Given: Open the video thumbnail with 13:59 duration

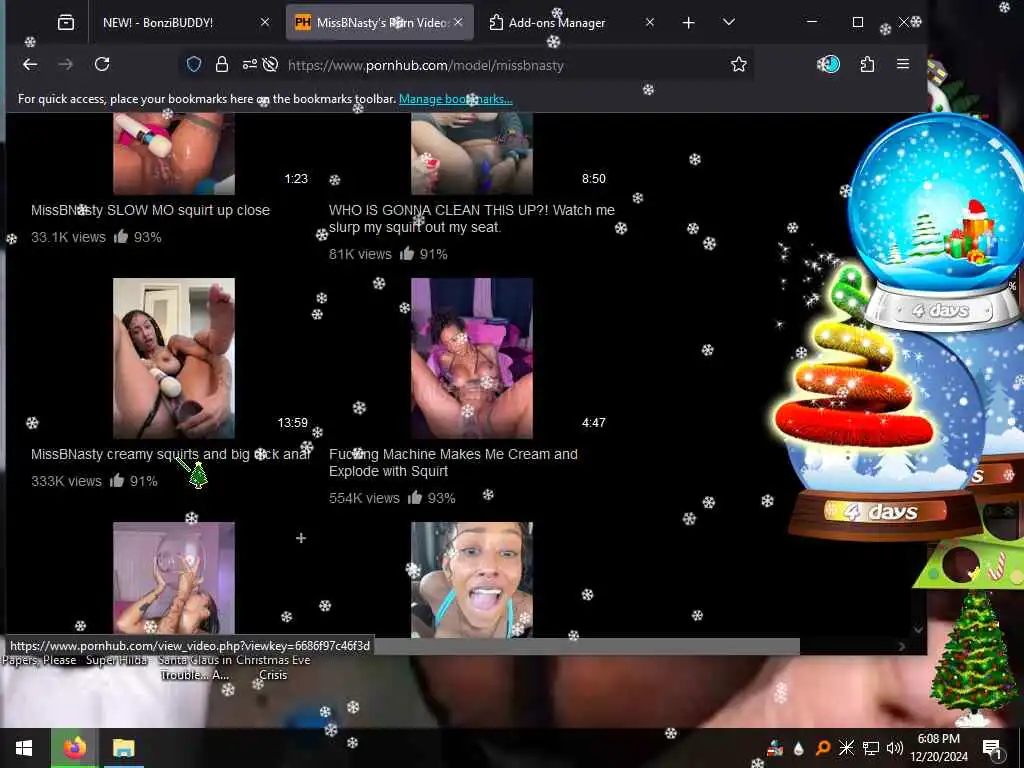Looking at the screenshot, I should [174, 358].
